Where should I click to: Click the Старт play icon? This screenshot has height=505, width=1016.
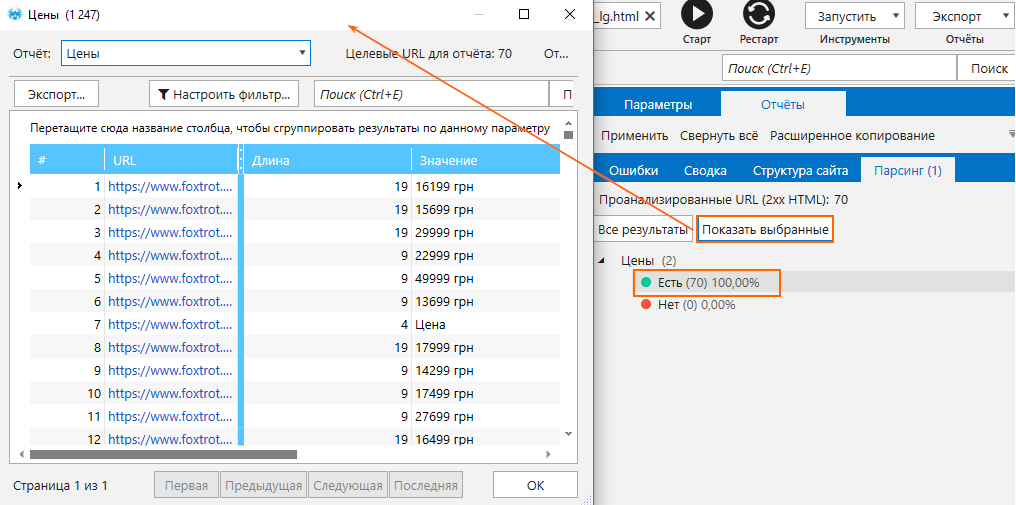[x=697, y=14]
